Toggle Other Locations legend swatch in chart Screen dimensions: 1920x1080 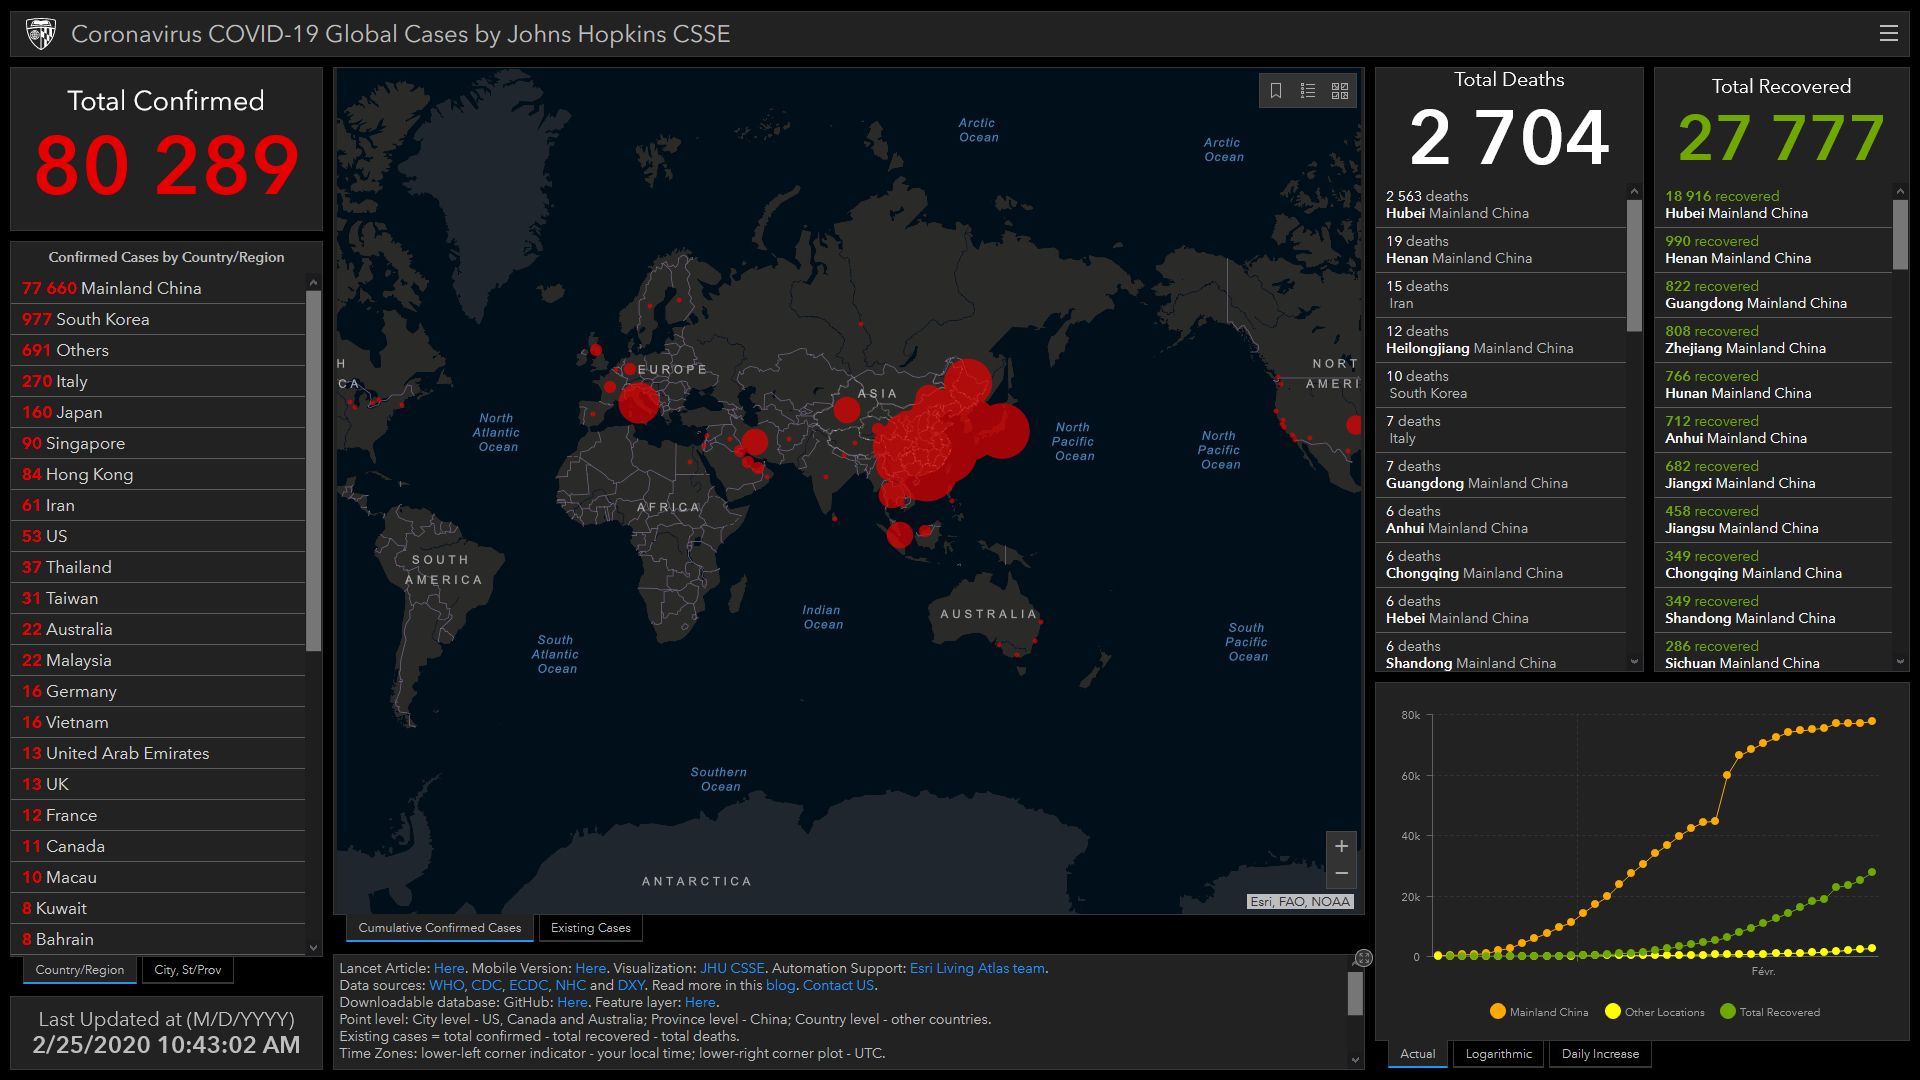coord(1612,1011)
